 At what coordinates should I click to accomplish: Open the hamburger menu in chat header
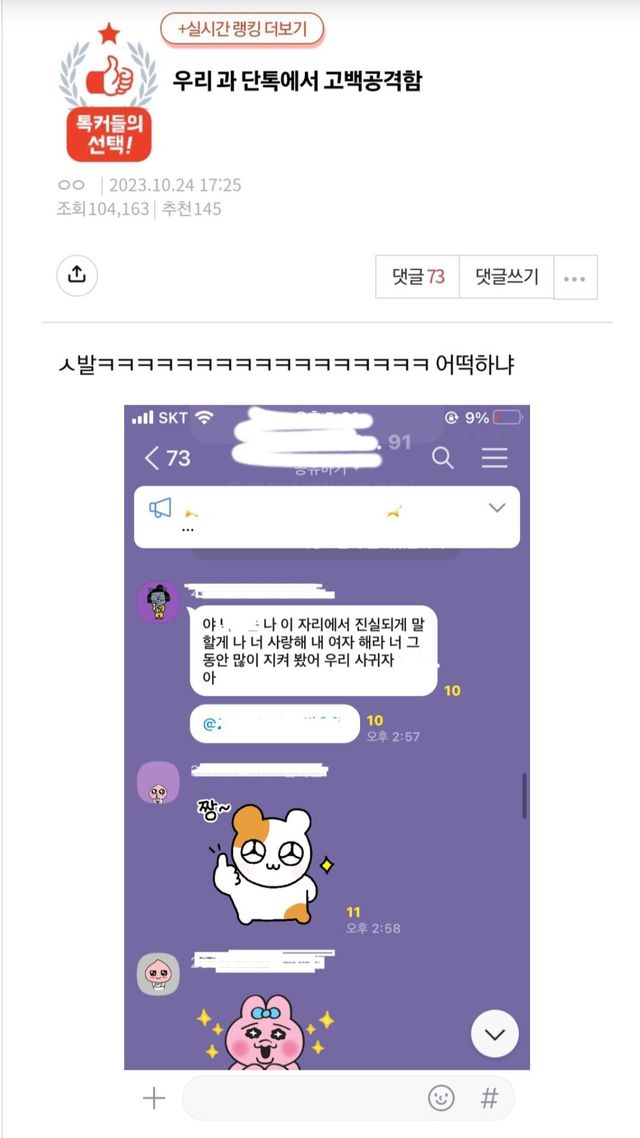pos(495,458)
